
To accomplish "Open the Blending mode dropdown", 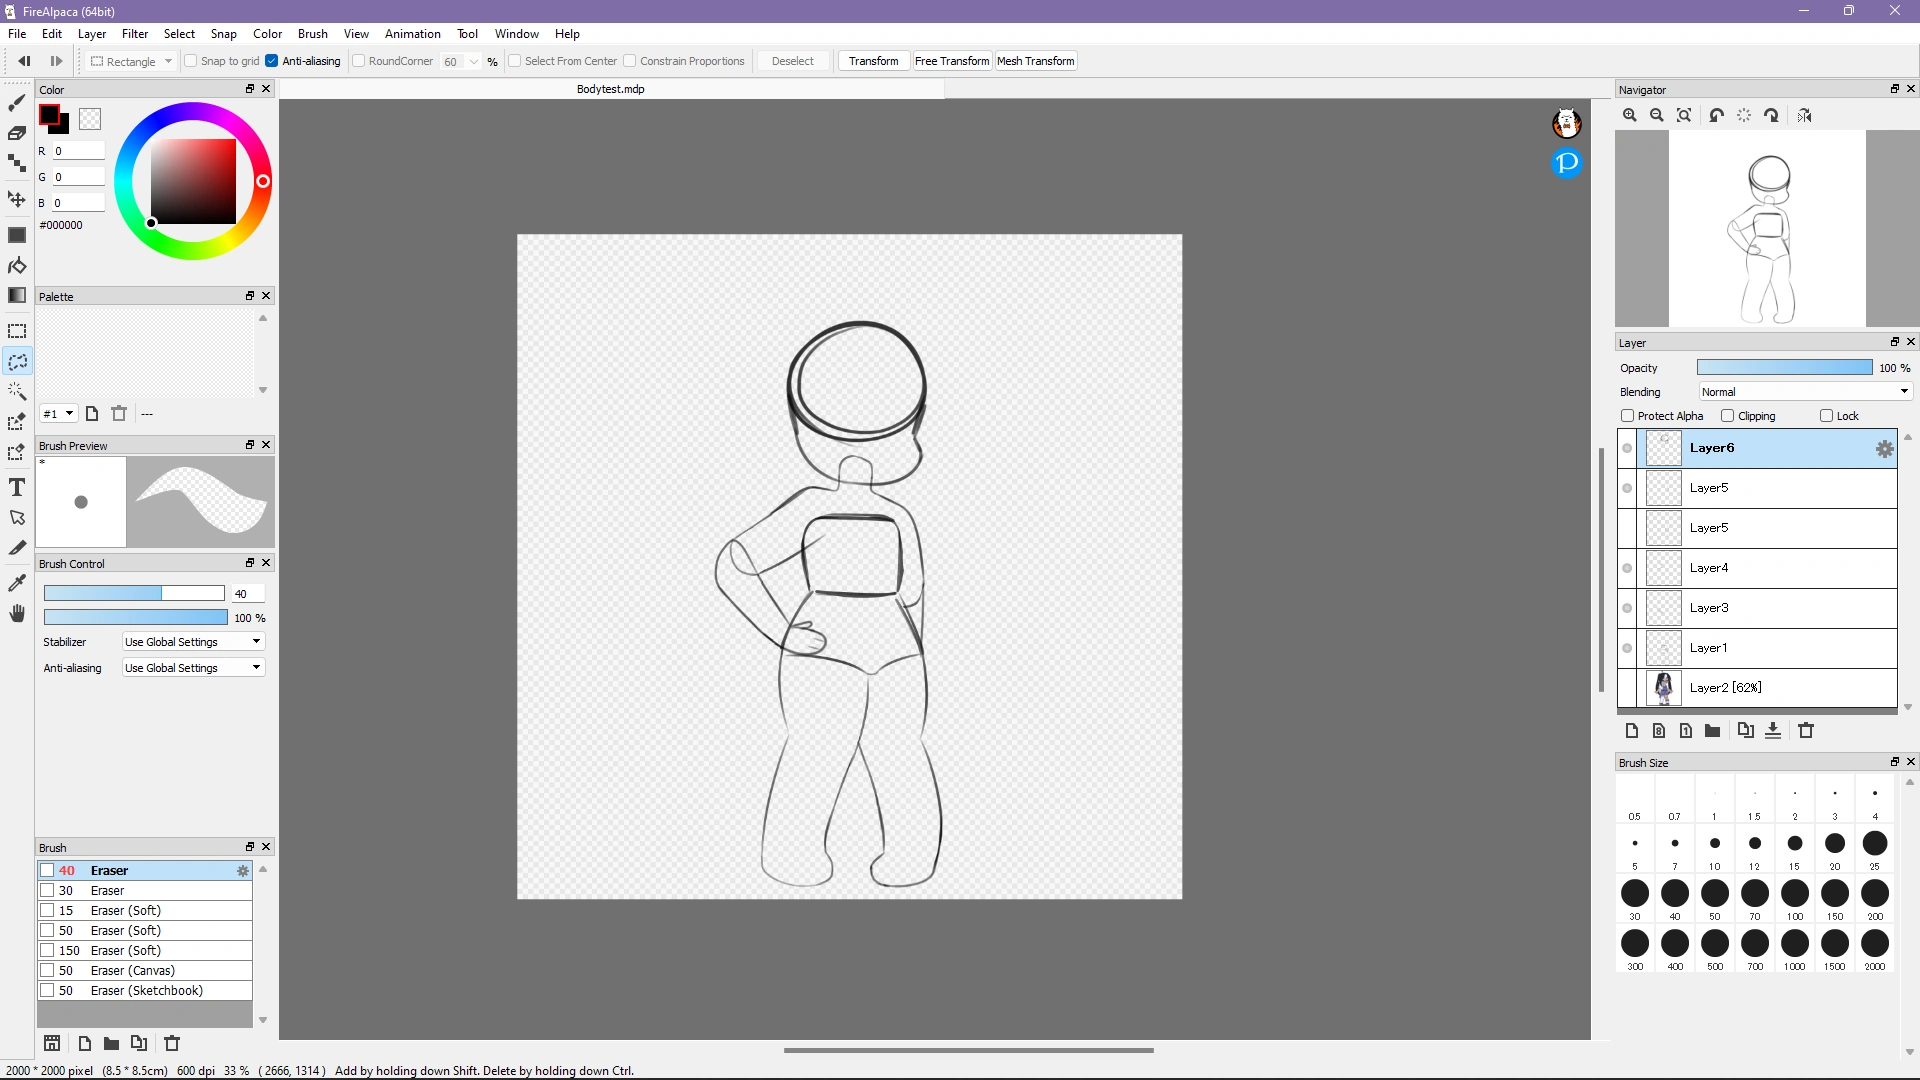I will [x=1805, y=392].
